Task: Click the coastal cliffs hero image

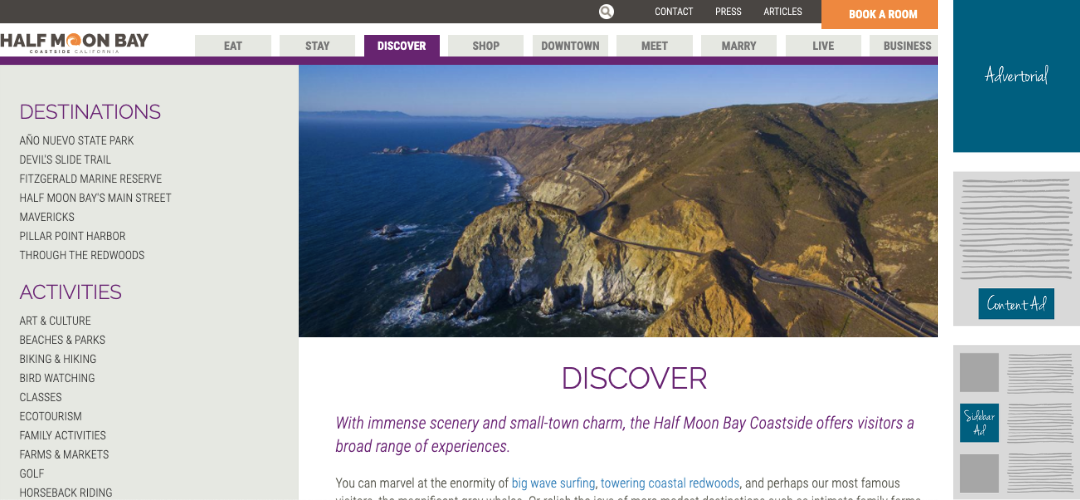Action: [618, 200]
